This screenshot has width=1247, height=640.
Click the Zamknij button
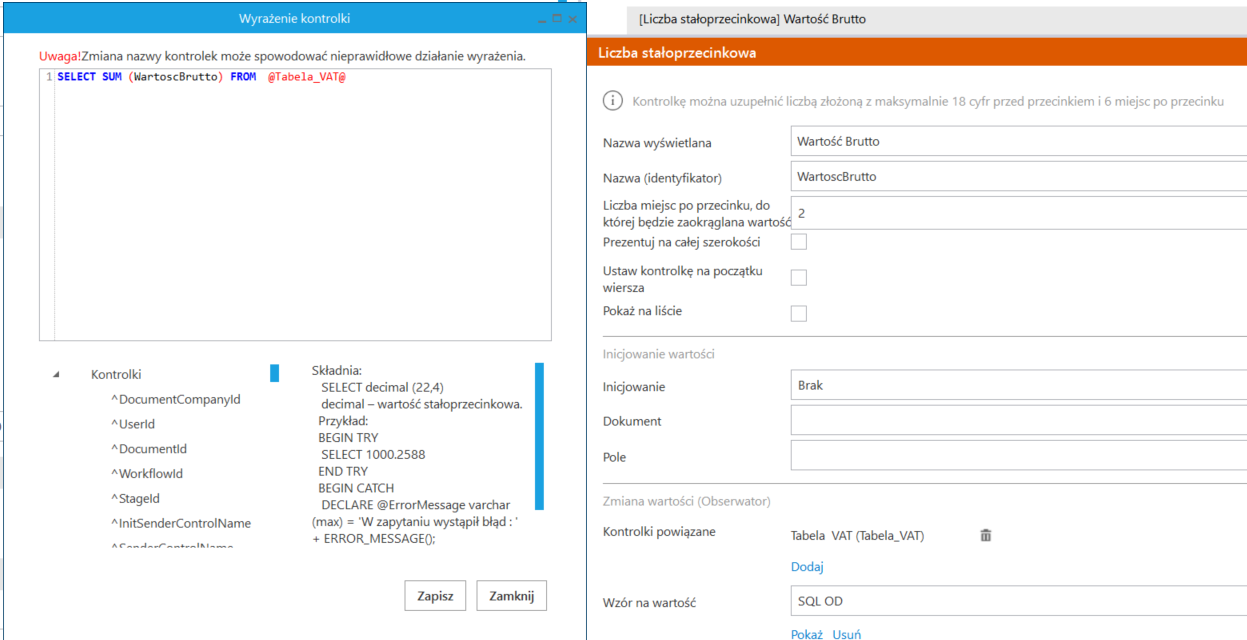pos(512,596)
